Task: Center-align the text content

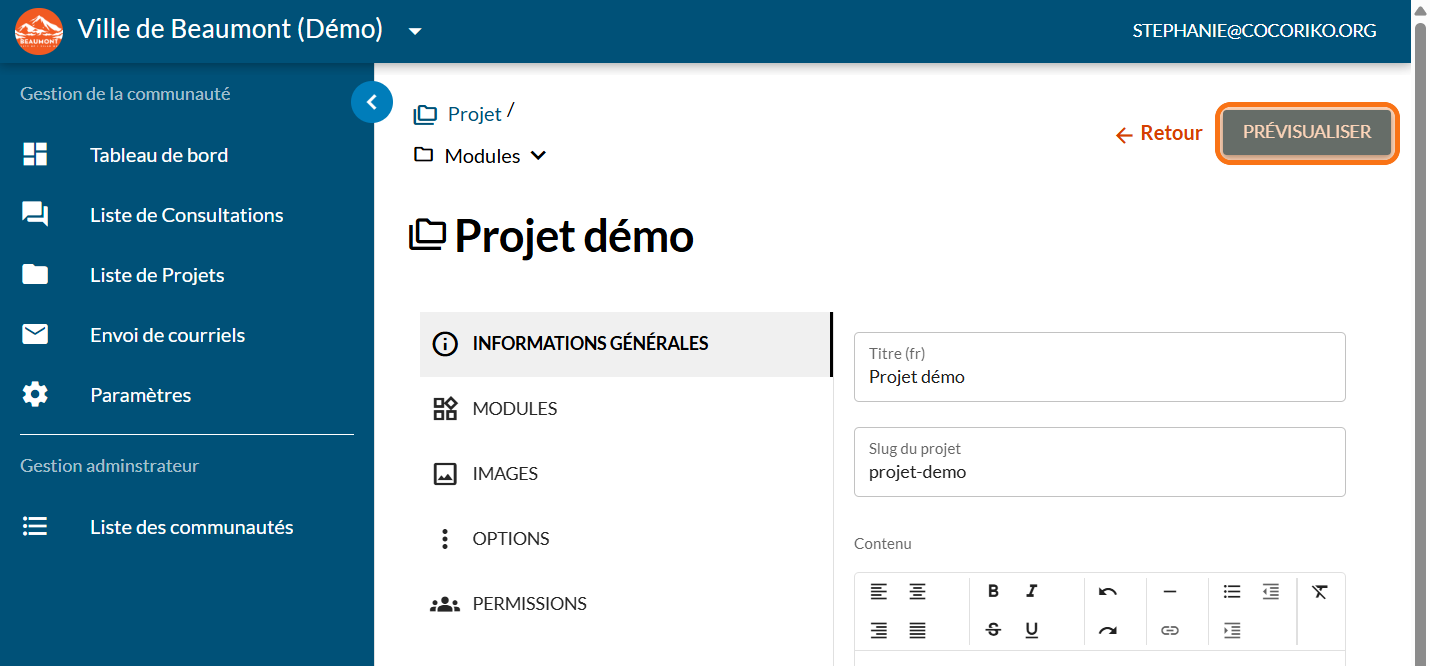Action: (917, 591)
